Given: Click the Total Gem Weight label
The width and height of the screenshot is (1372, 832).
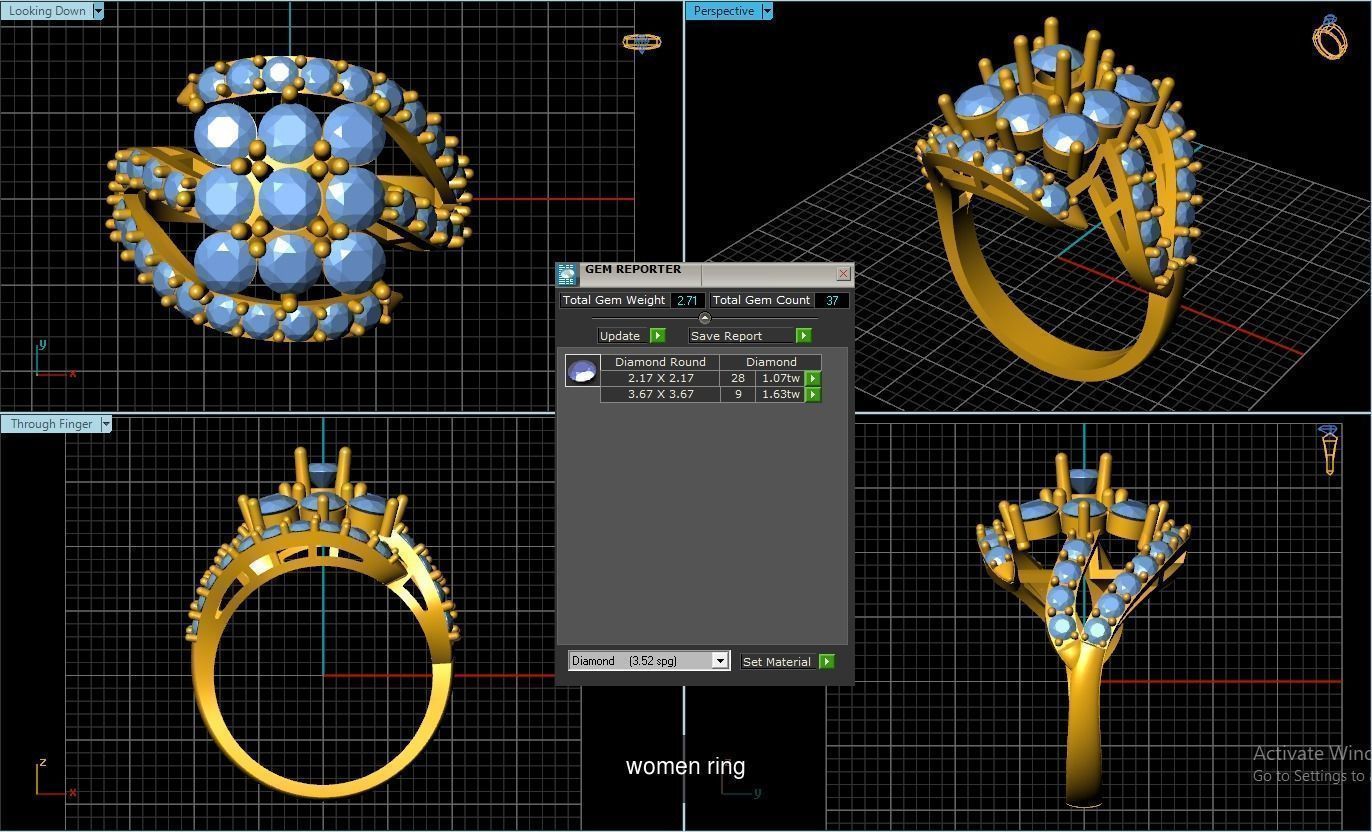Looking at the screenshot, I should [x=614, y=300].
